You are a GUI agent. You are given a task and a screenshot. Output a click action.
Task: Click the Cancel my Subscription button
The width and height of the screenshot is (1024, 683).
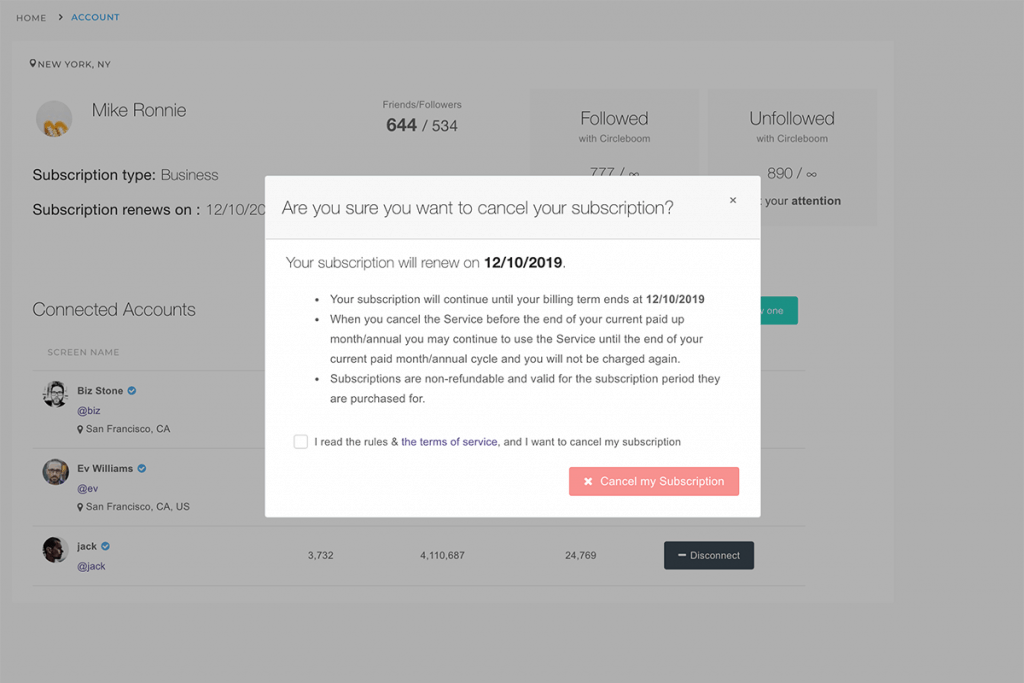point(654,481)
